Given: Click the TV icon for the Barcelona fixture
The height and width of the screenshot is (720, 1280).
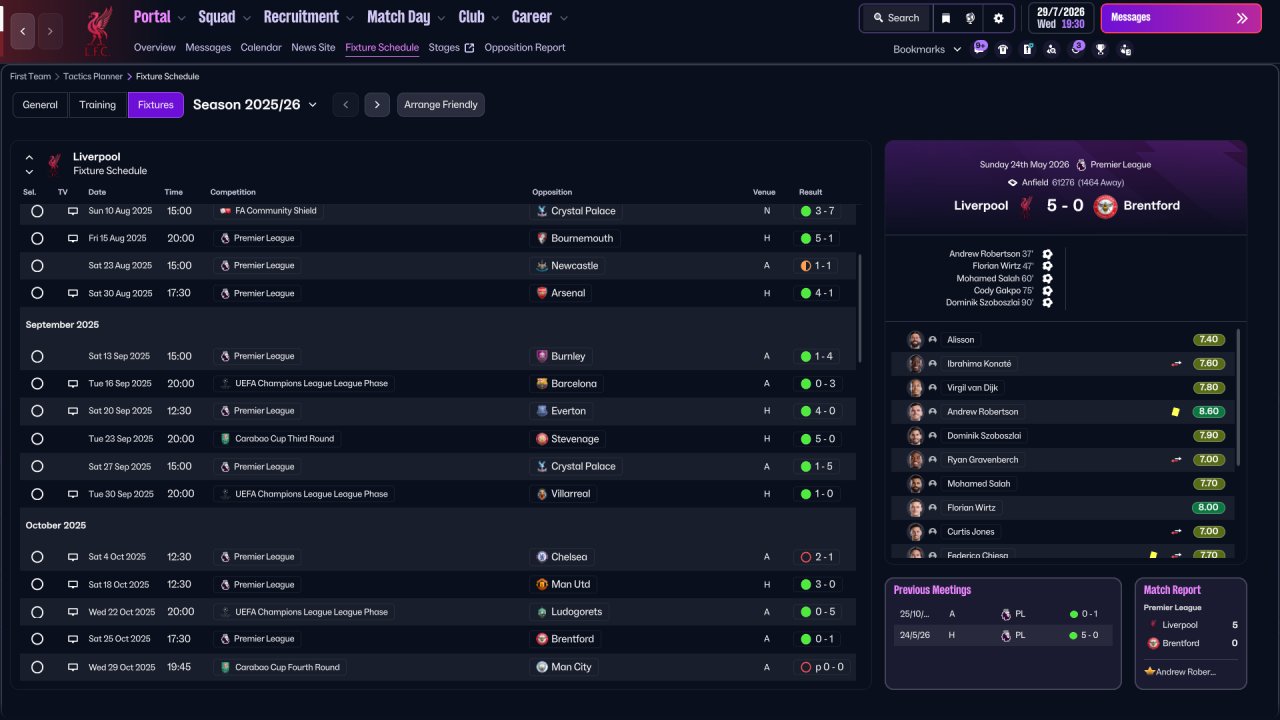Looking at the screenshot, I should coord(73,383).
